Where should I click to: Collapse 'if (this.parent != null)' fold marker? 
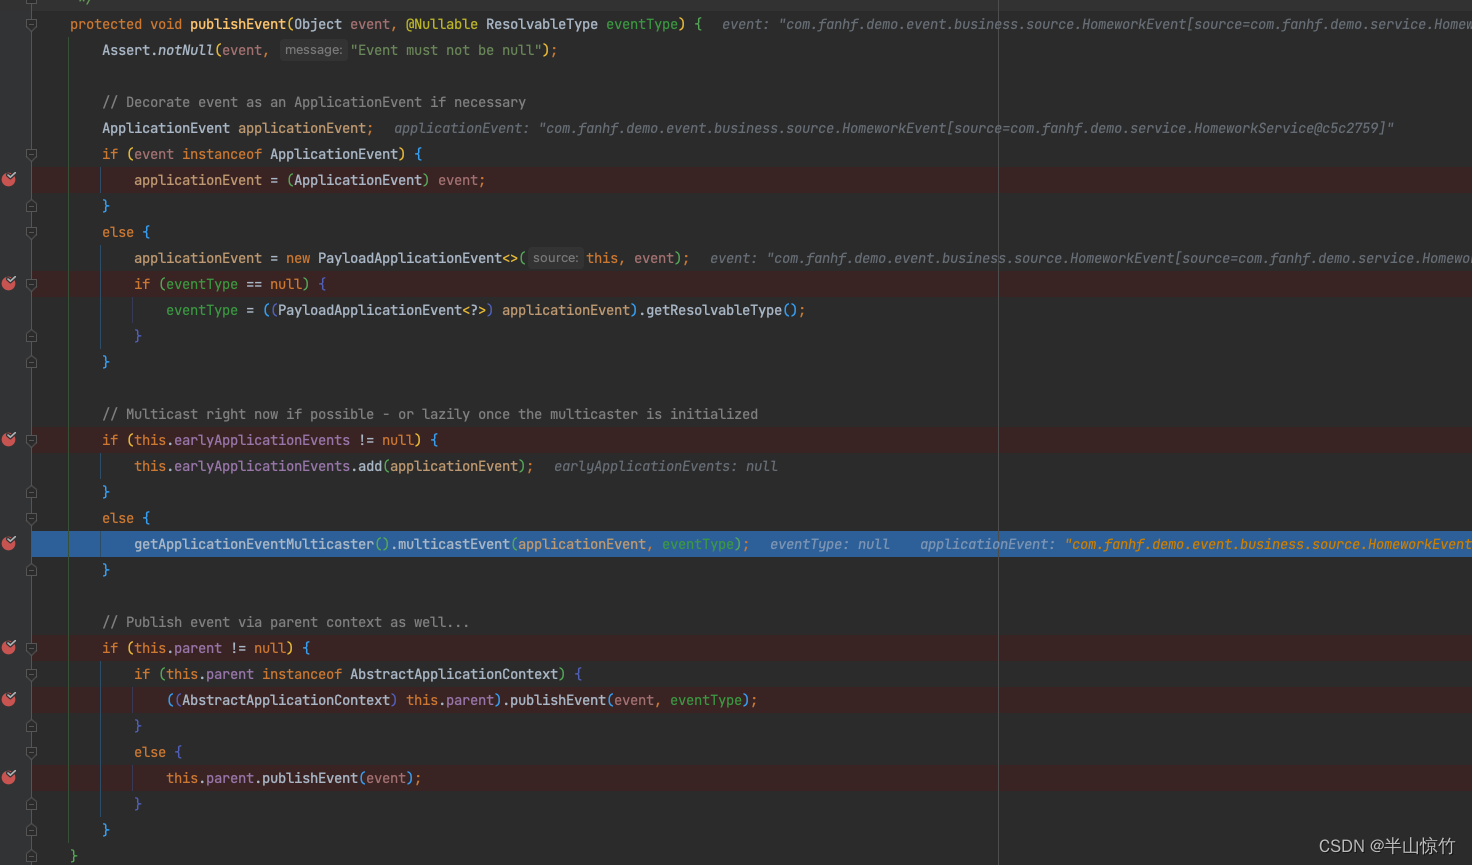coord(31,648)
